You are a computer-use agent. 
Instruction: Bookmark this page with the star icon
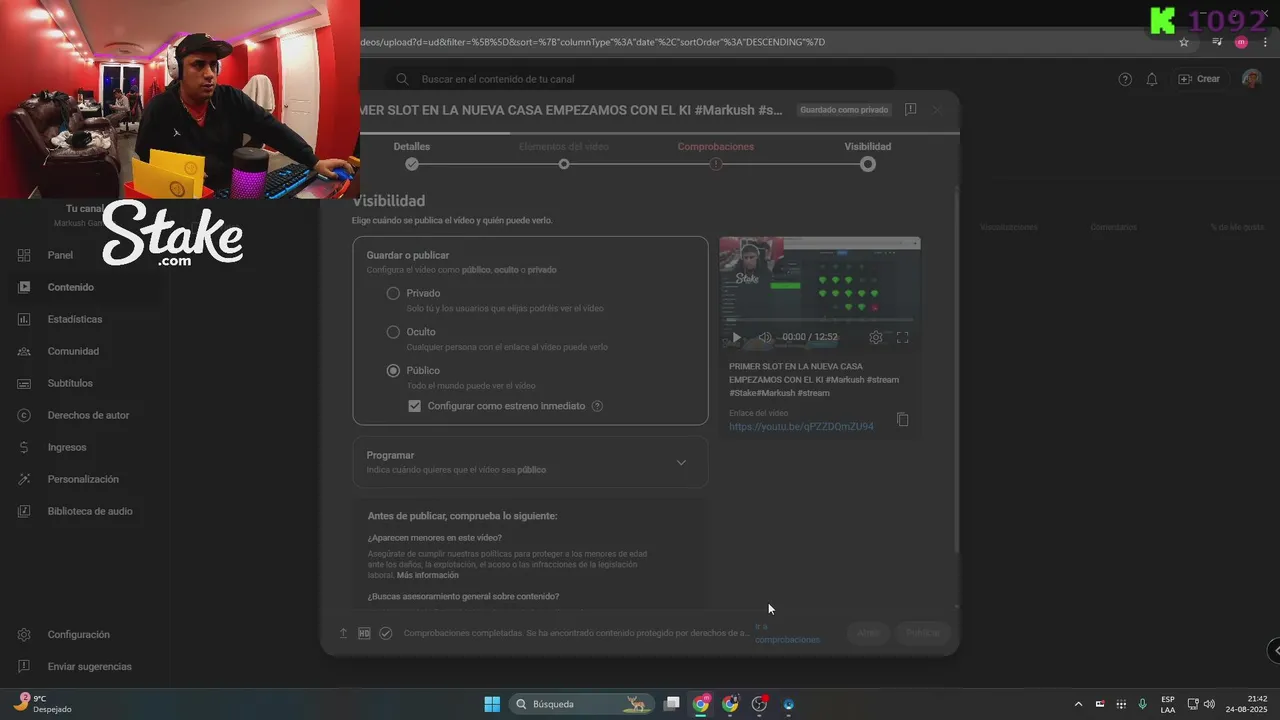coord(1184,42)
